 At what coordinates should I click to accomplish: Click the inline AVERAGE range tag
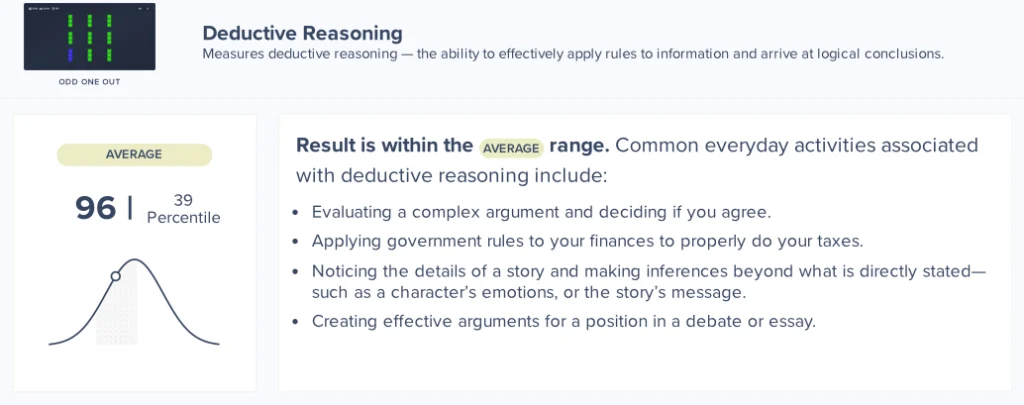[511, 148]
